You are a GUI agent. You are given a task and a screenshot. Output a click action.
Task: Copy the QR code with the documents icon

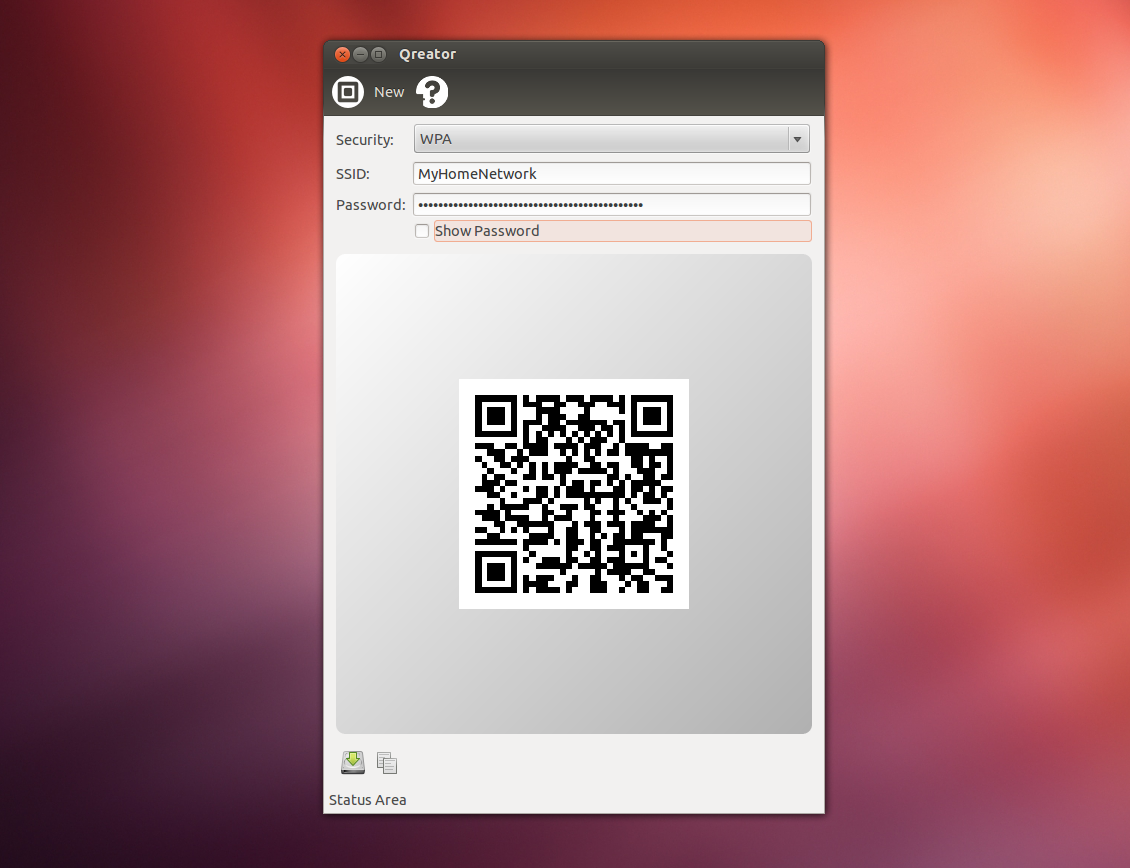click(387, 763)
